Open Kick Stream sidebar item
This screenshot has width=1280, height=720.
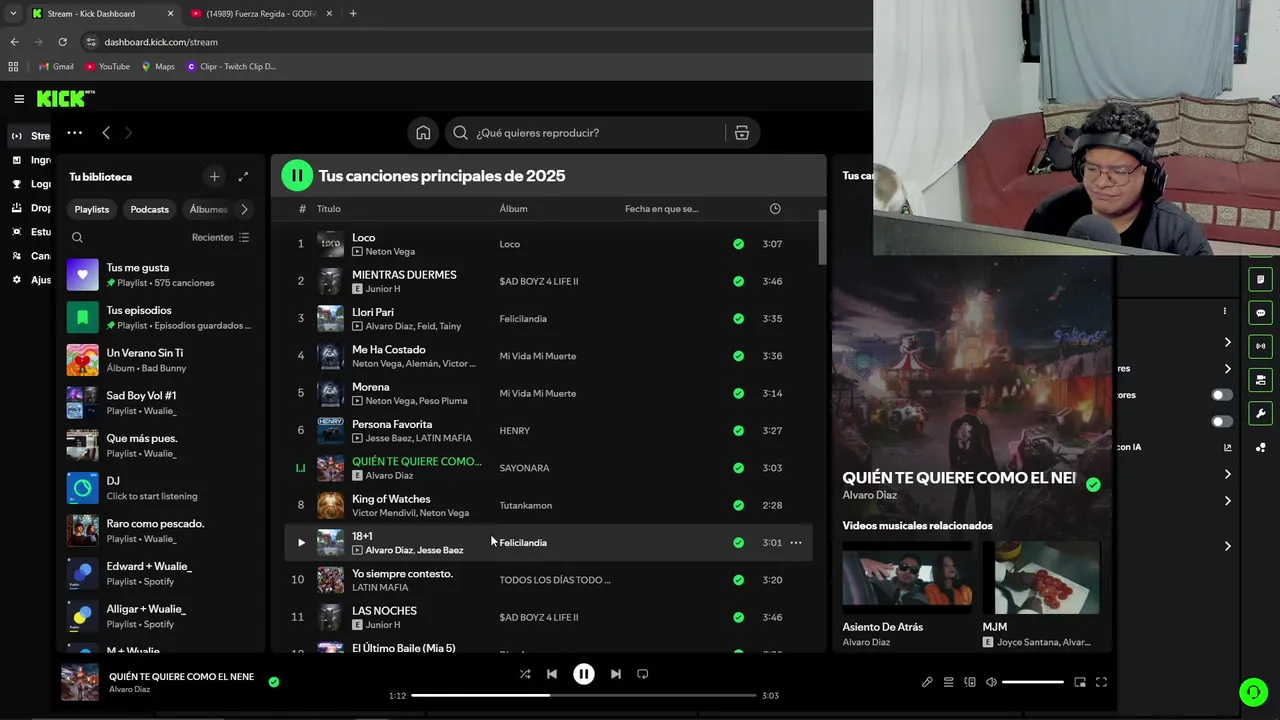click(x=28, y=136)
